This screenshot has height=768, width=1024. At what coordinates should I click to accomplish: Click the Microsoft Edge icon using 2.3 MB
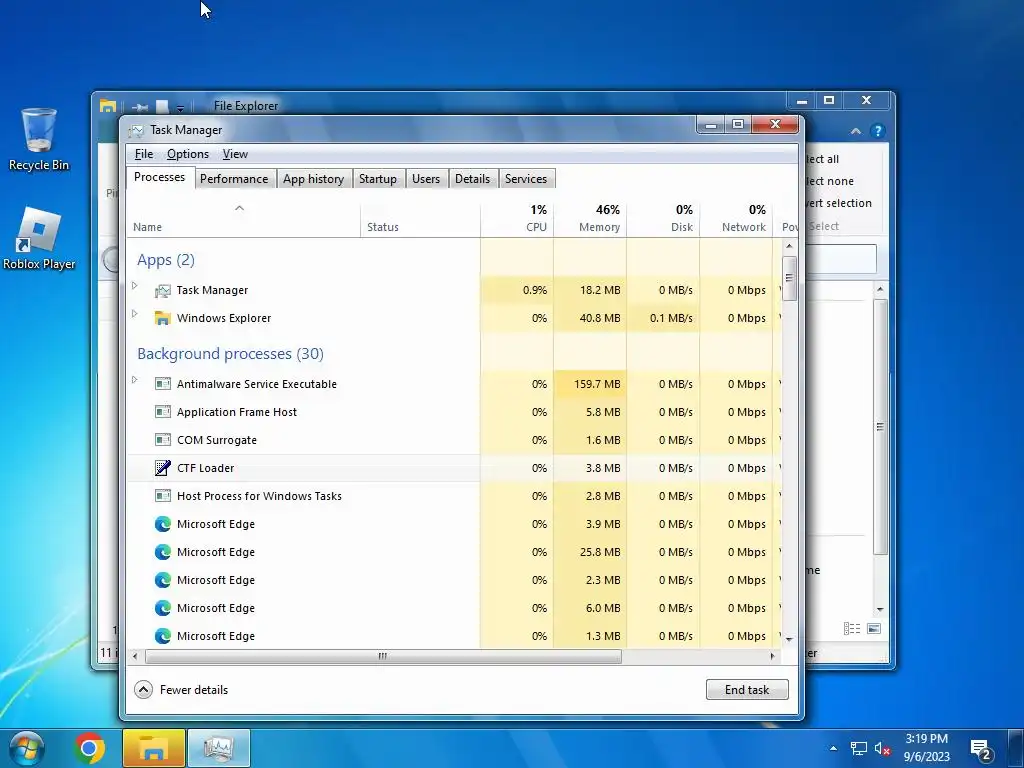tap(163, 580)
